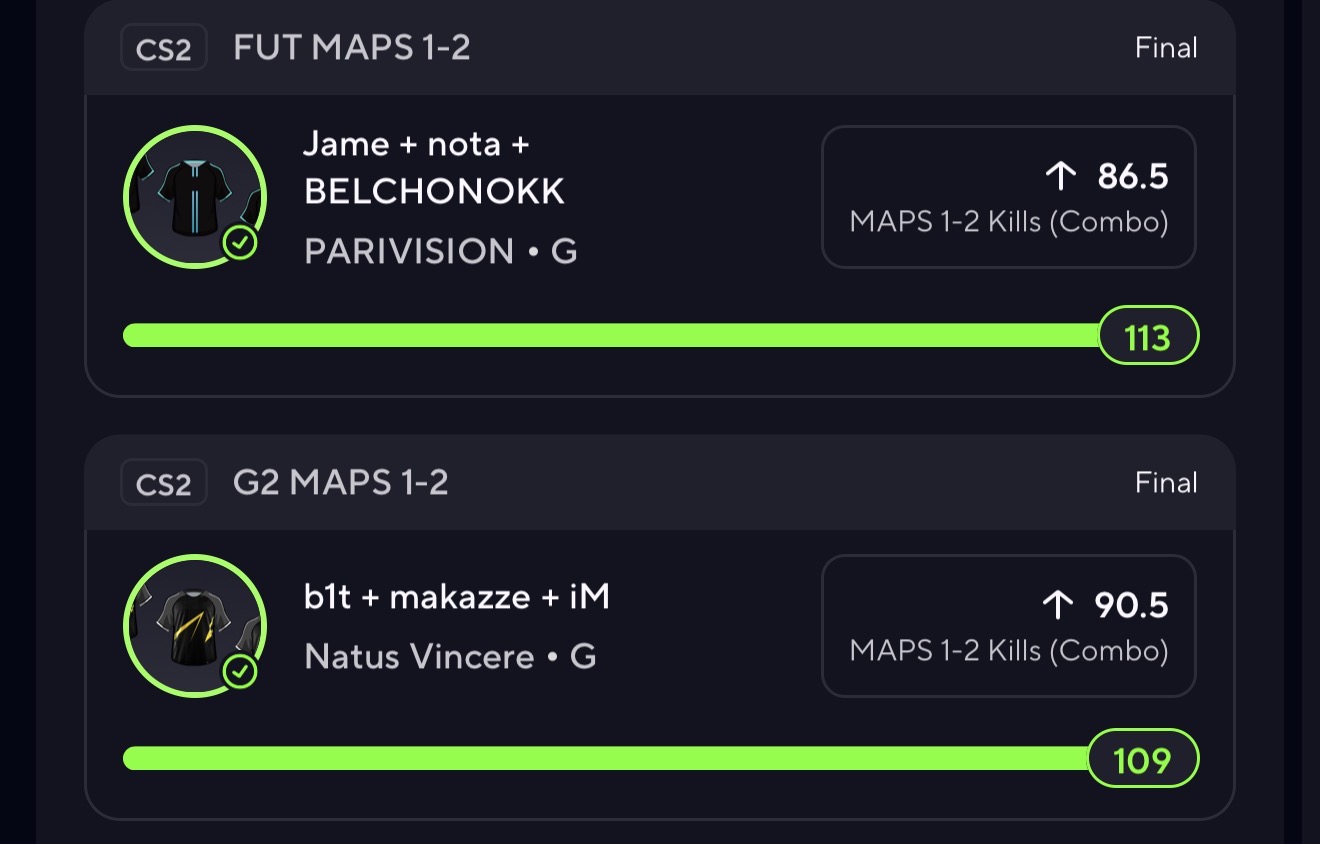Open the FUT MAPS 1-2 header title
This screenshot has height=844, width=1320.
(x=352, y=48)
